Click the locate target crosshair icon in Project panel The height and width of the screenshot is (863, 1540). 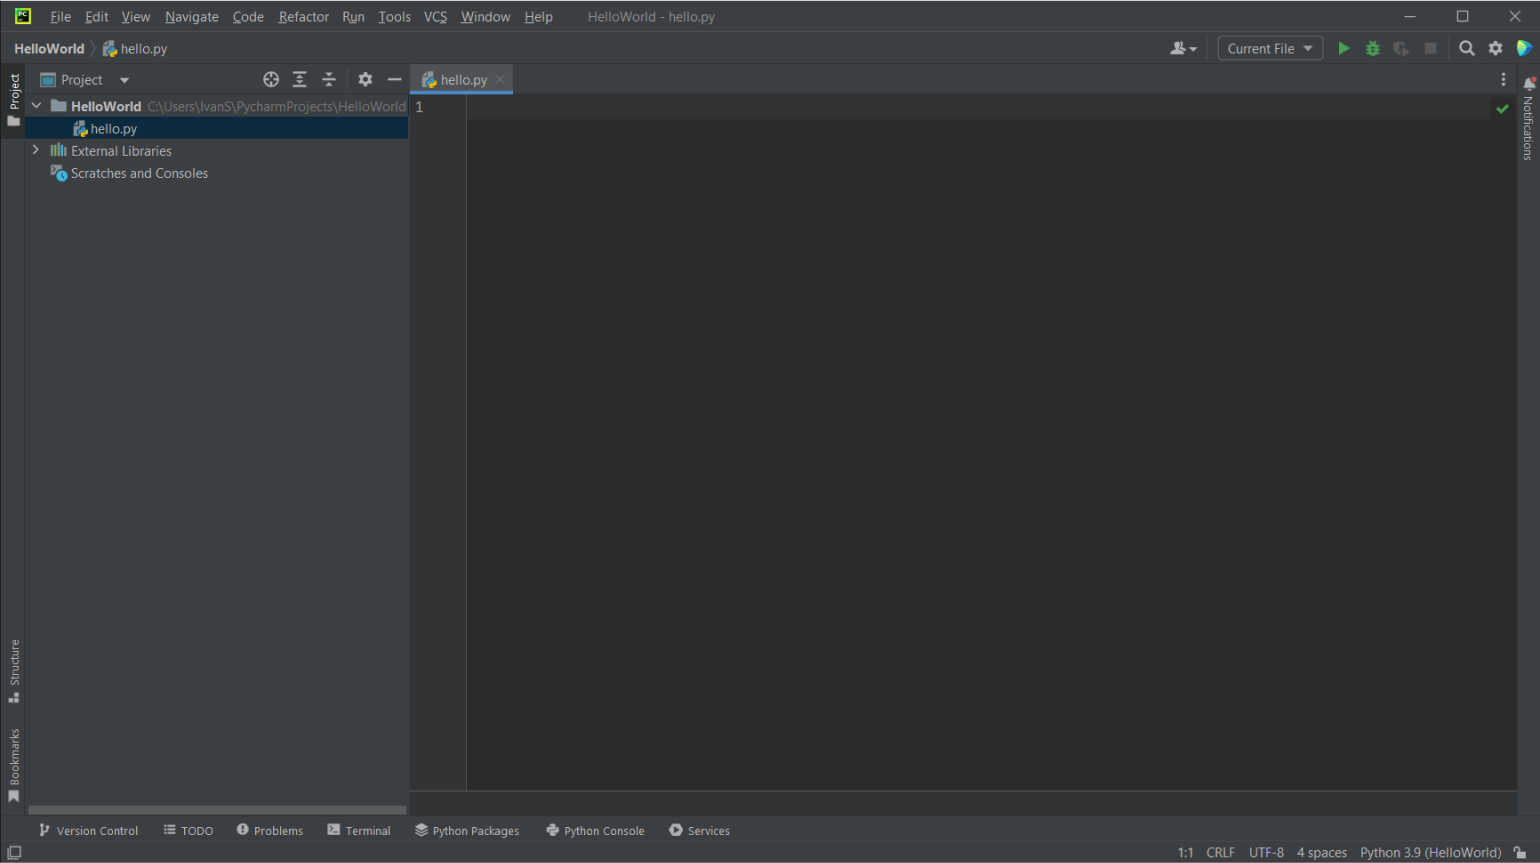click(x=270, y=79)
